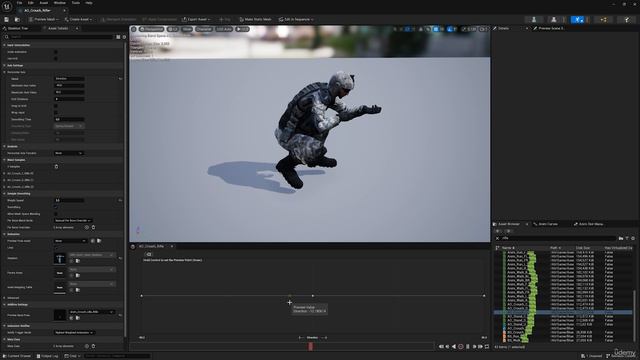Clear Per Bone Overrides array
Image resolution: width=640 pixels, height=360 pixels.
[x=93, y=227]
